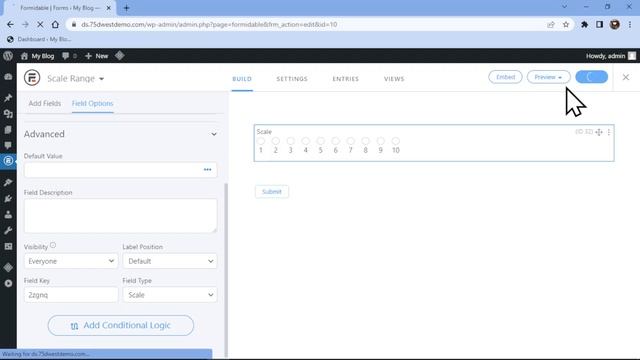640x360 pixels.
Task: Select the Field Options tab
Action: pos(92,103)
